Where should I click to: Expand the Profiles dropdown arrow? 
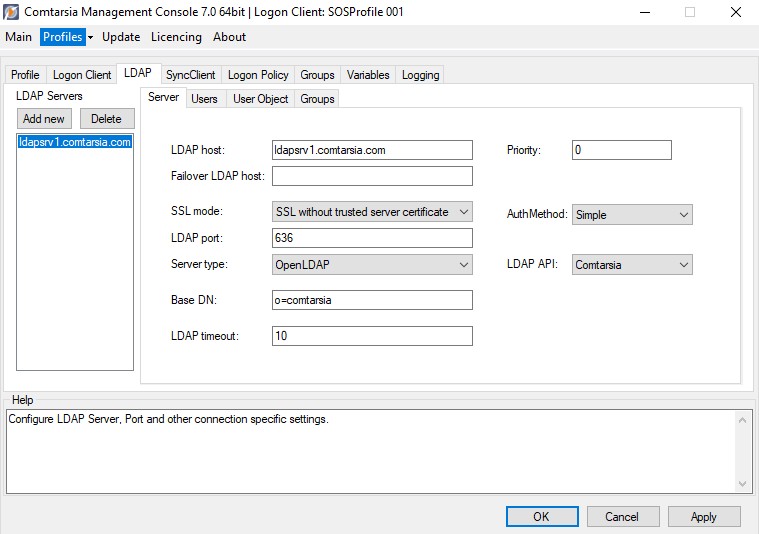pos(91,37)
